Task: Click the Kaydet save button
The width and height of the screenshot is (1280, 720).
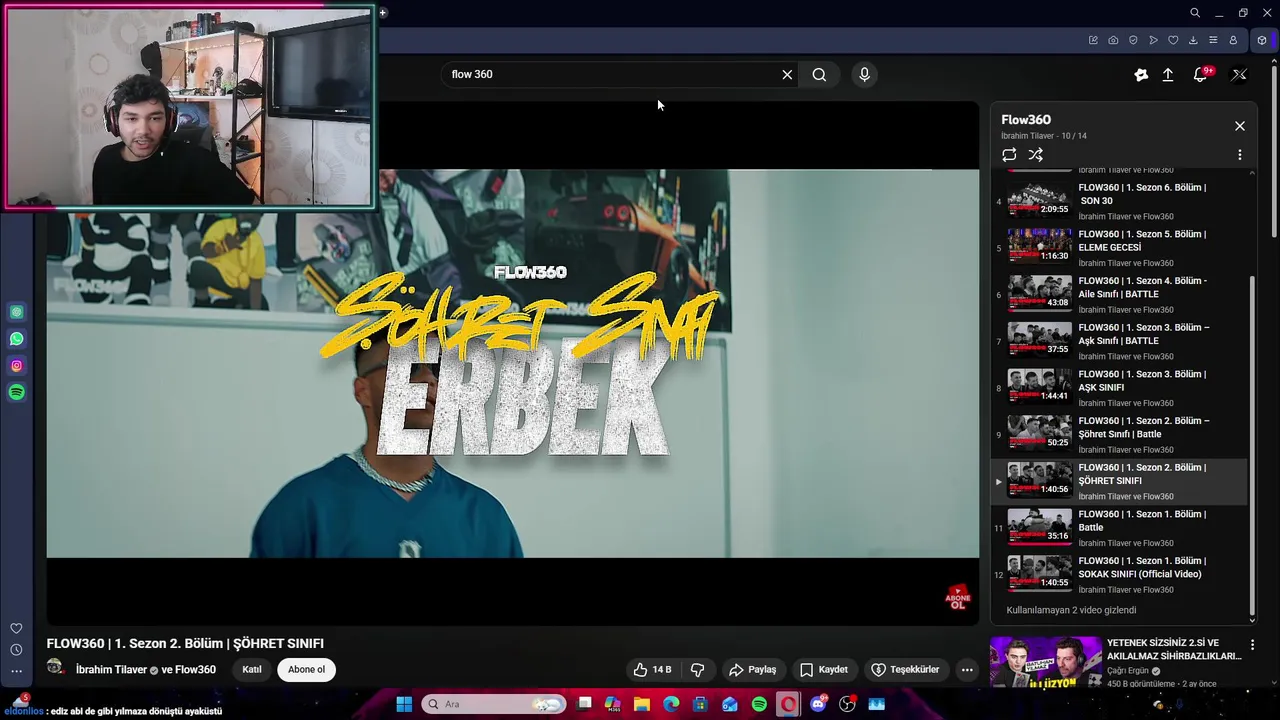Action: click(x=824, y=670)
